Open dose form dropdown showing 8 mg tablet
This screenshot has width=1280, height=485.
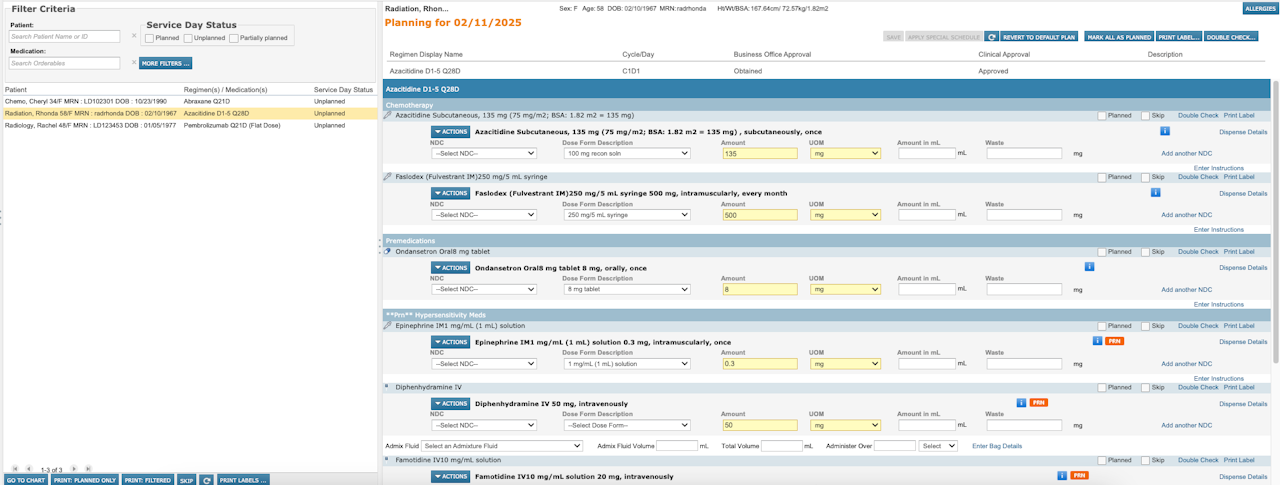[627, 289]
